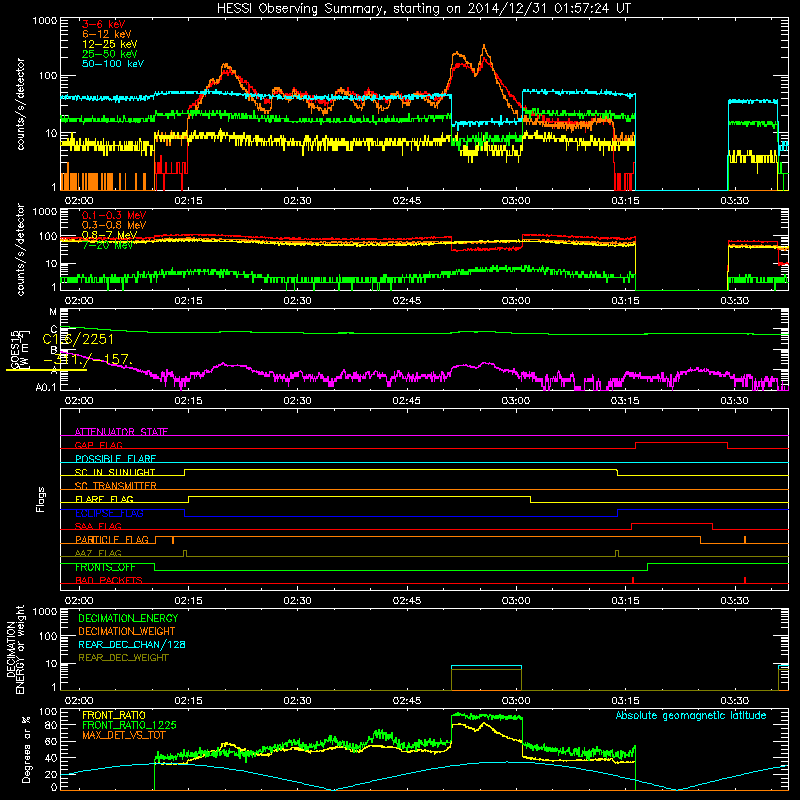Click the 03:00 tick label under the top panel
The height and width of the screenshot is (800, 800).
[x=516, y=201]
